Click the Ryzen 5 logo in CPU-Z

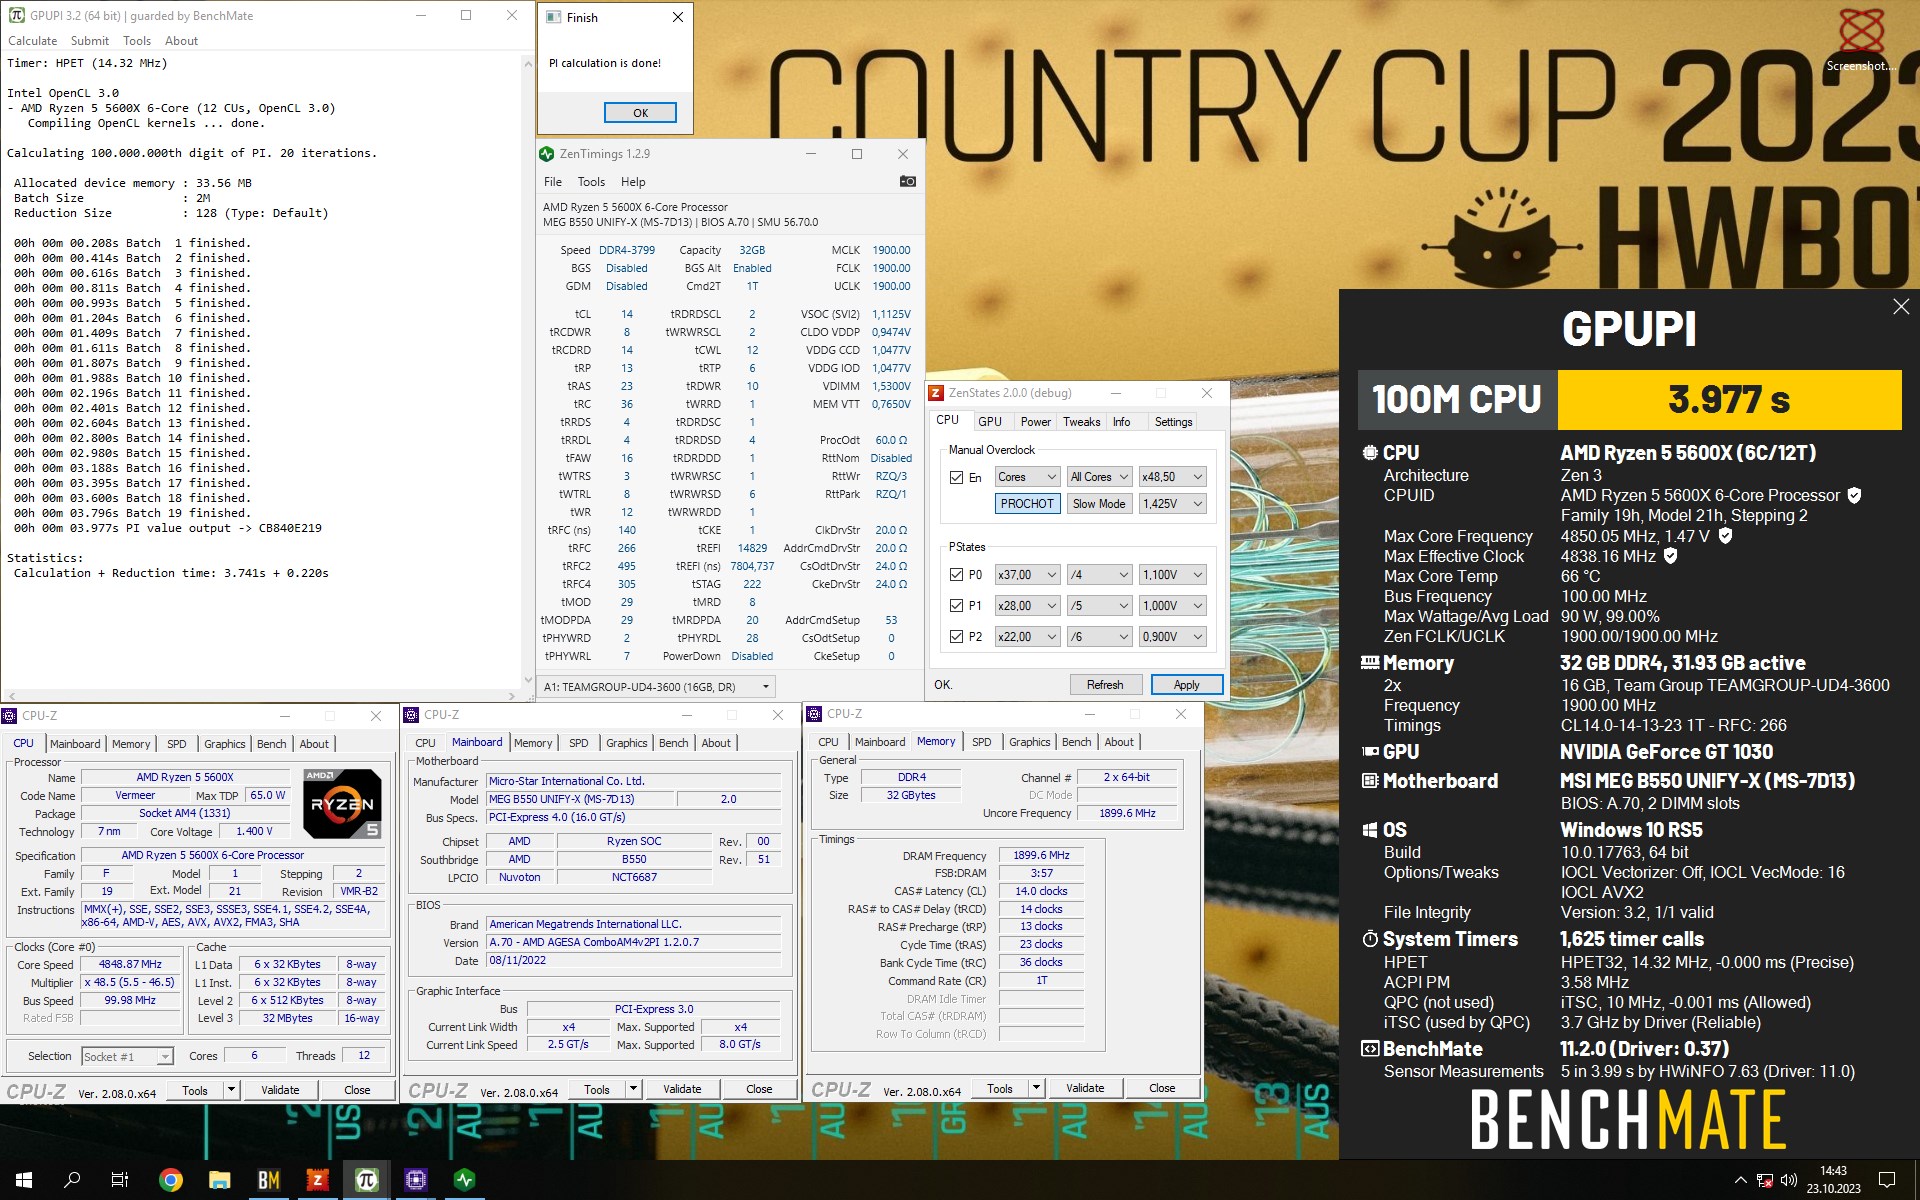point(342,803)
